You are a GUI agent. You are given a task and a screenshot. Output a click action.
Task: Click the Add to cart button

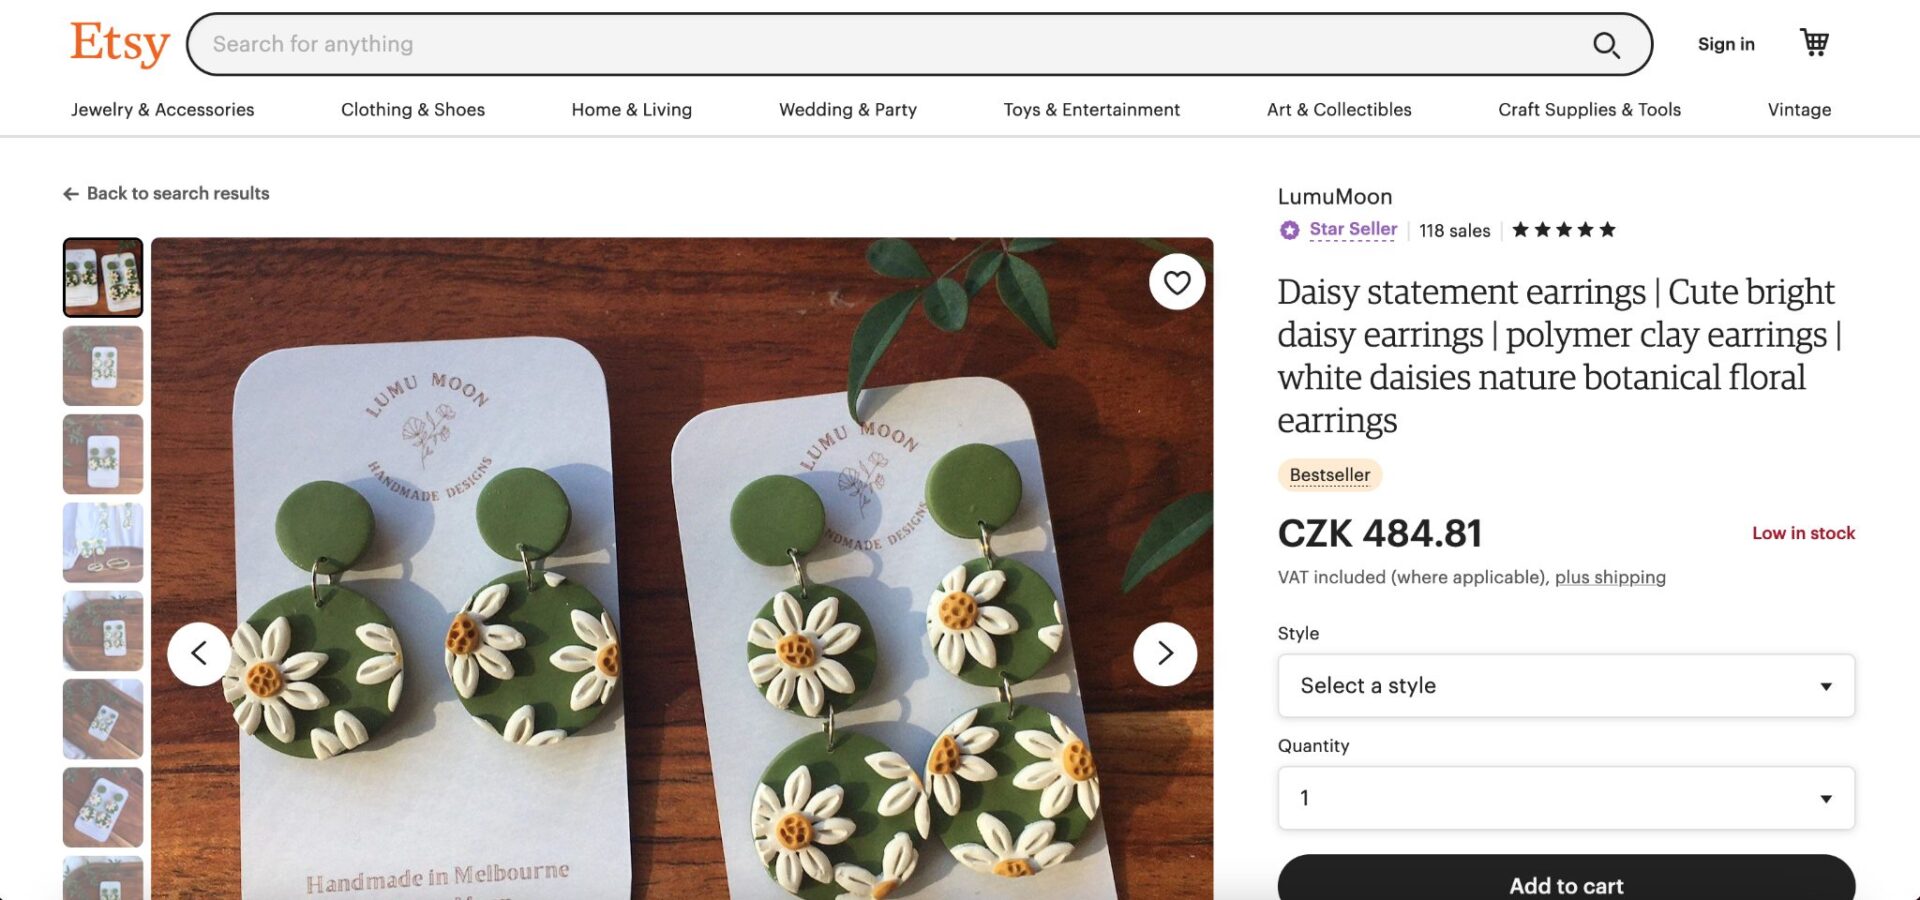[1565, 884]
